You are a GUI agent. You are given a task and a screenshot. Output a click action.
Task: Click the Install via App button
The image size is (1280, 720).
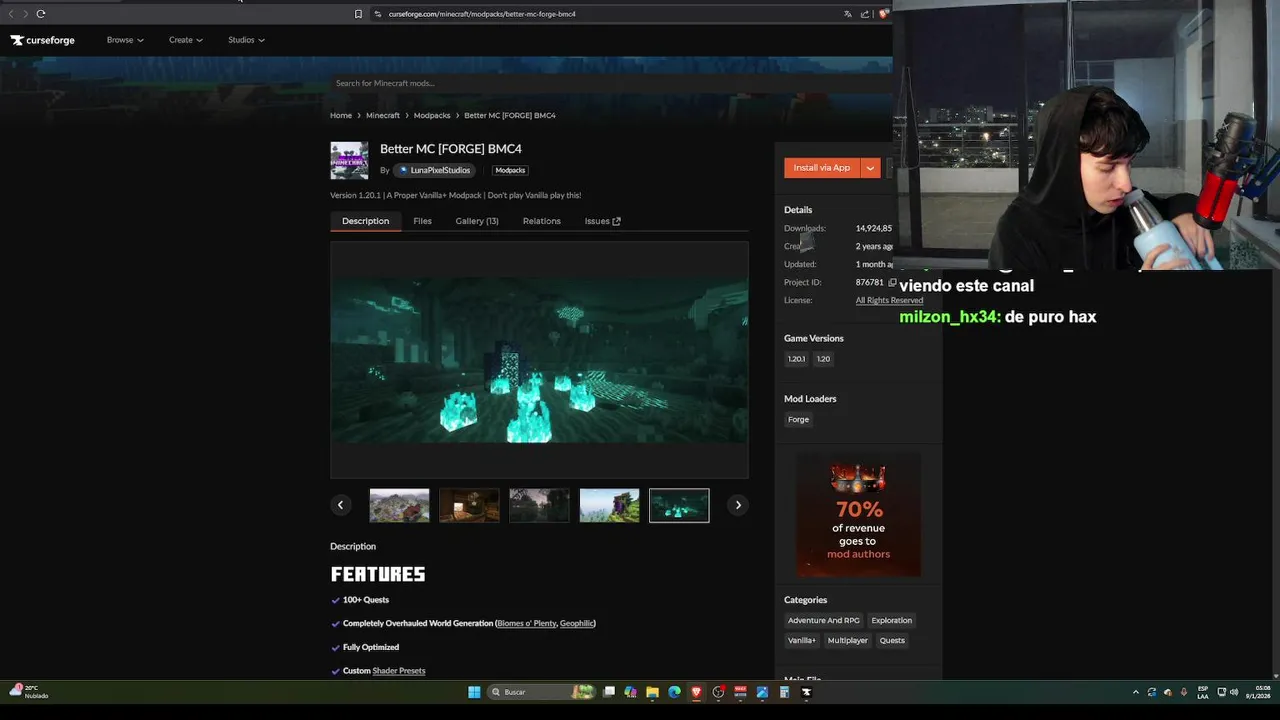point(822,168)
